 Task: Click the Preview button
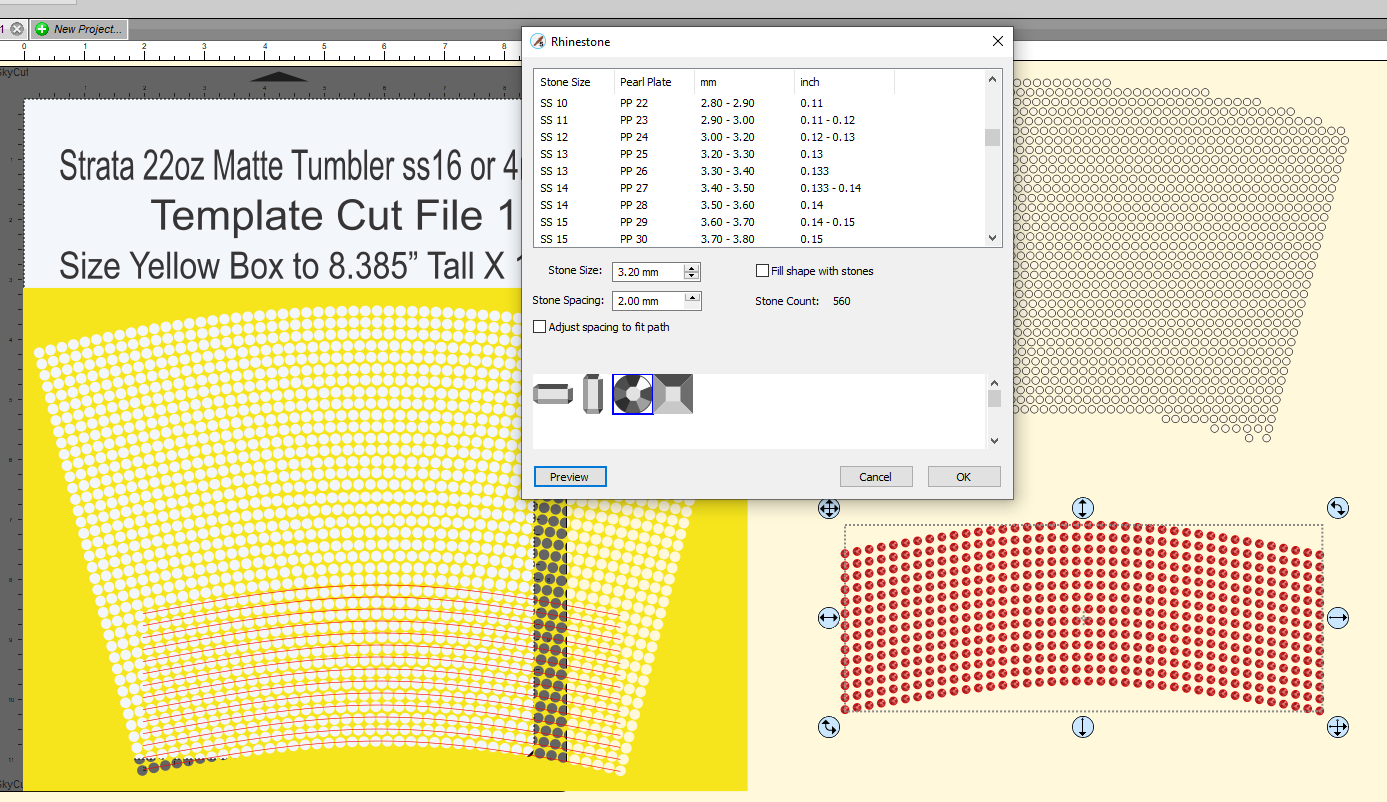pos(570,477)
